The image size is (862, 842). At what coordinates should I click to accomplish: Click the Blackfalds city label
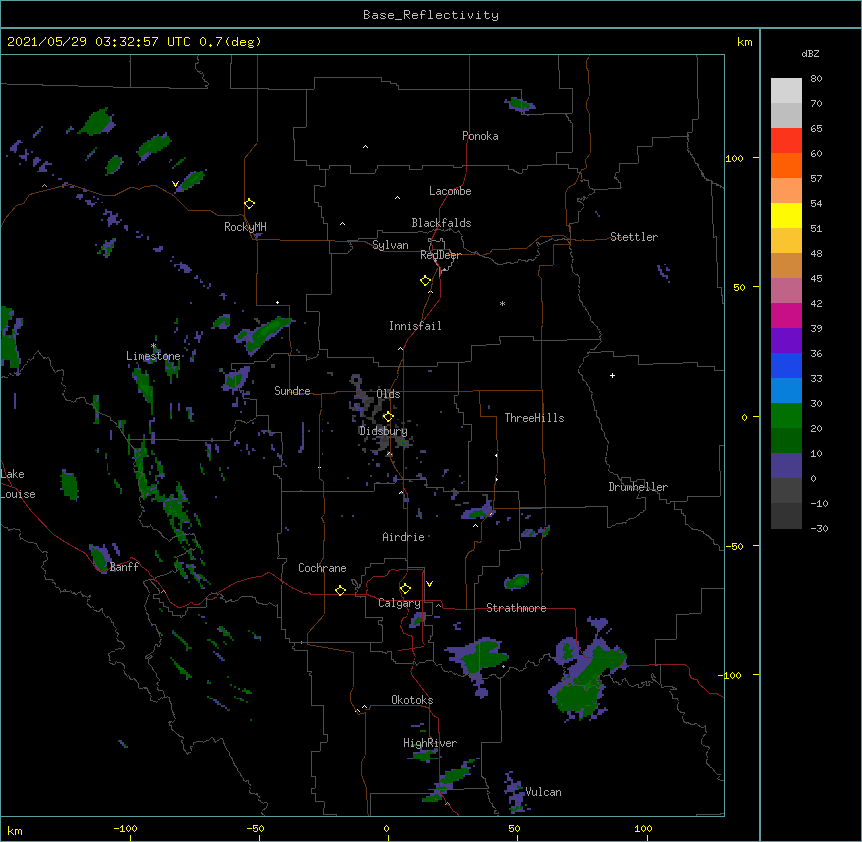[441, 223]
